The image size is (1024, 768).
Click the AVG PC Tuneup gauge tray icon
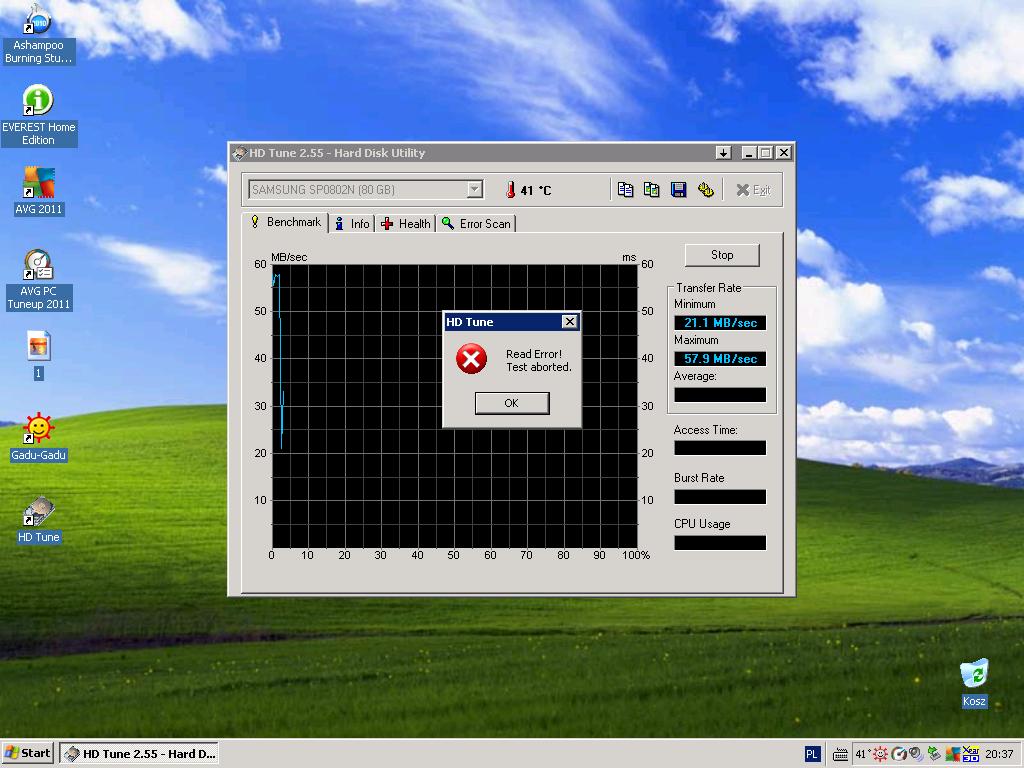tap(899, 754)
